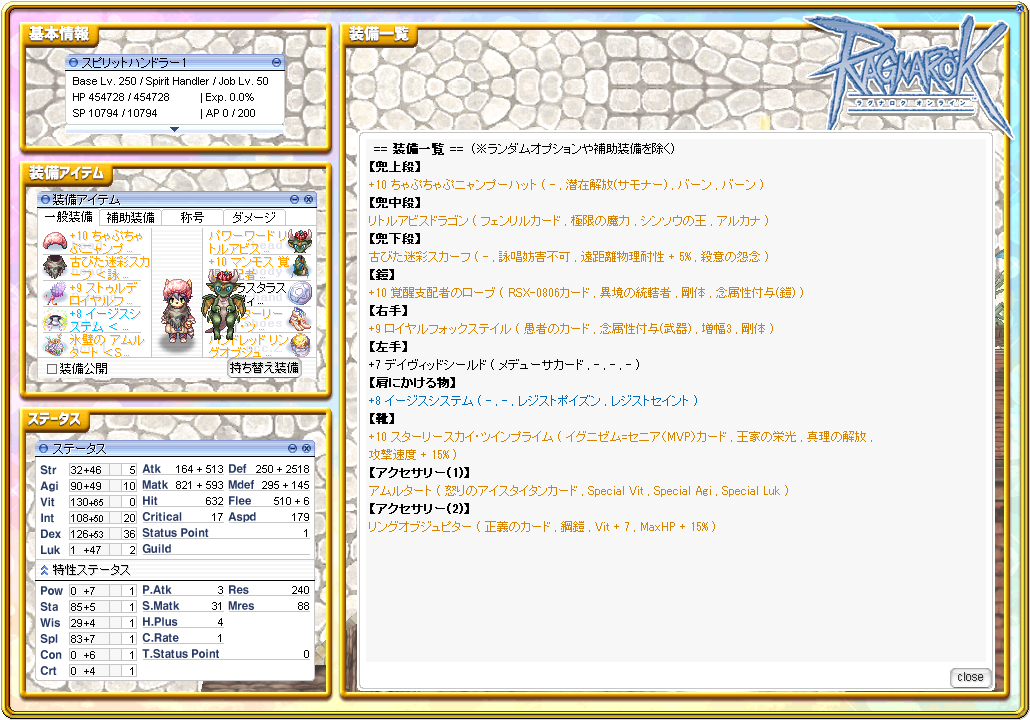
Task: Click the ice wall Amulet accessory icon
Action: coord(55,345)
